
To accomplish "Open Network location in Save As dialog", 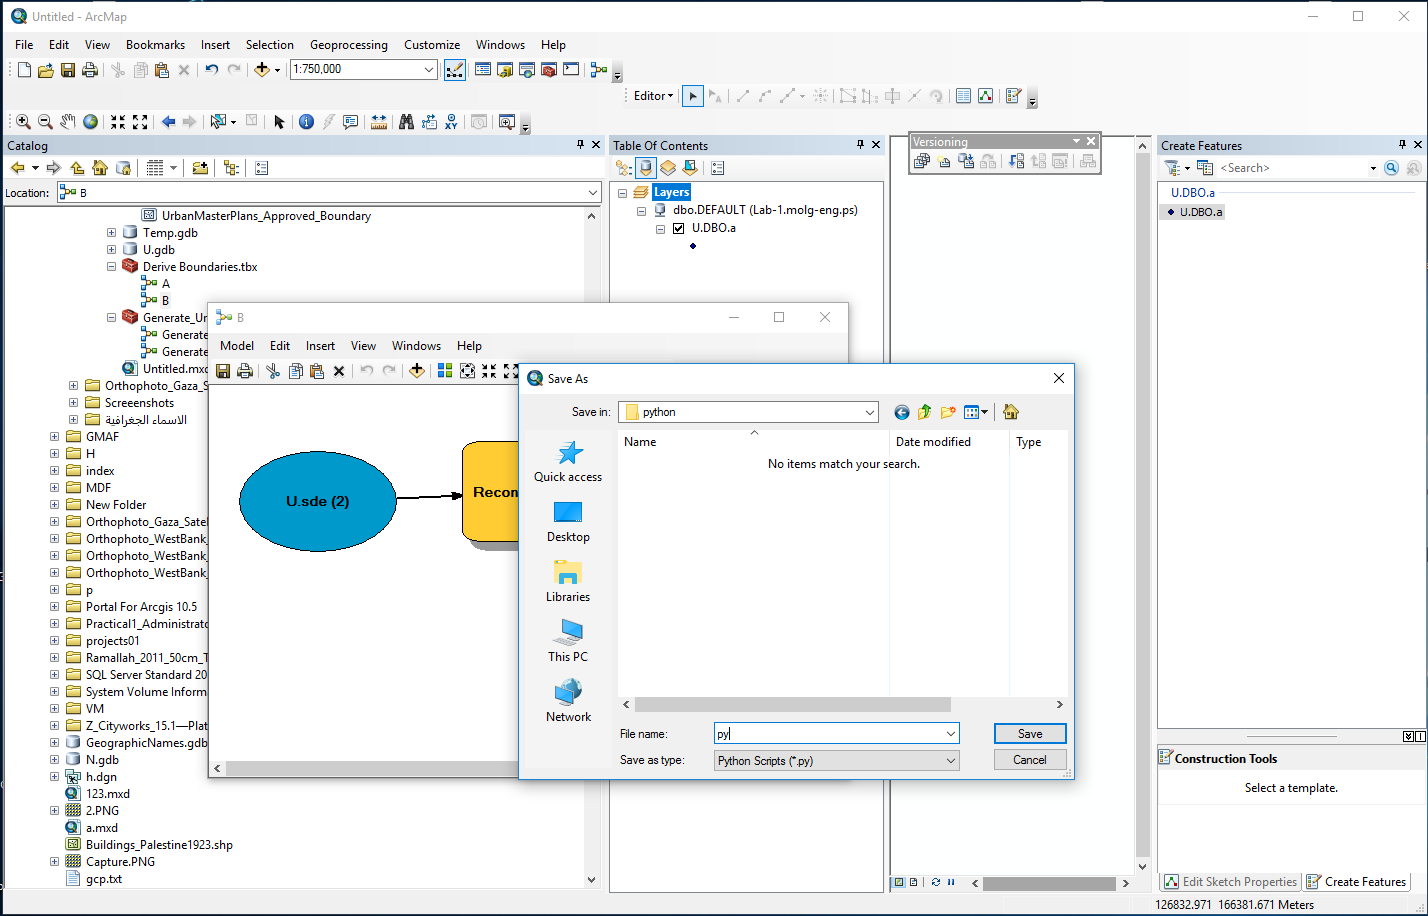I will pyautogui.click(x=568, y=701).
